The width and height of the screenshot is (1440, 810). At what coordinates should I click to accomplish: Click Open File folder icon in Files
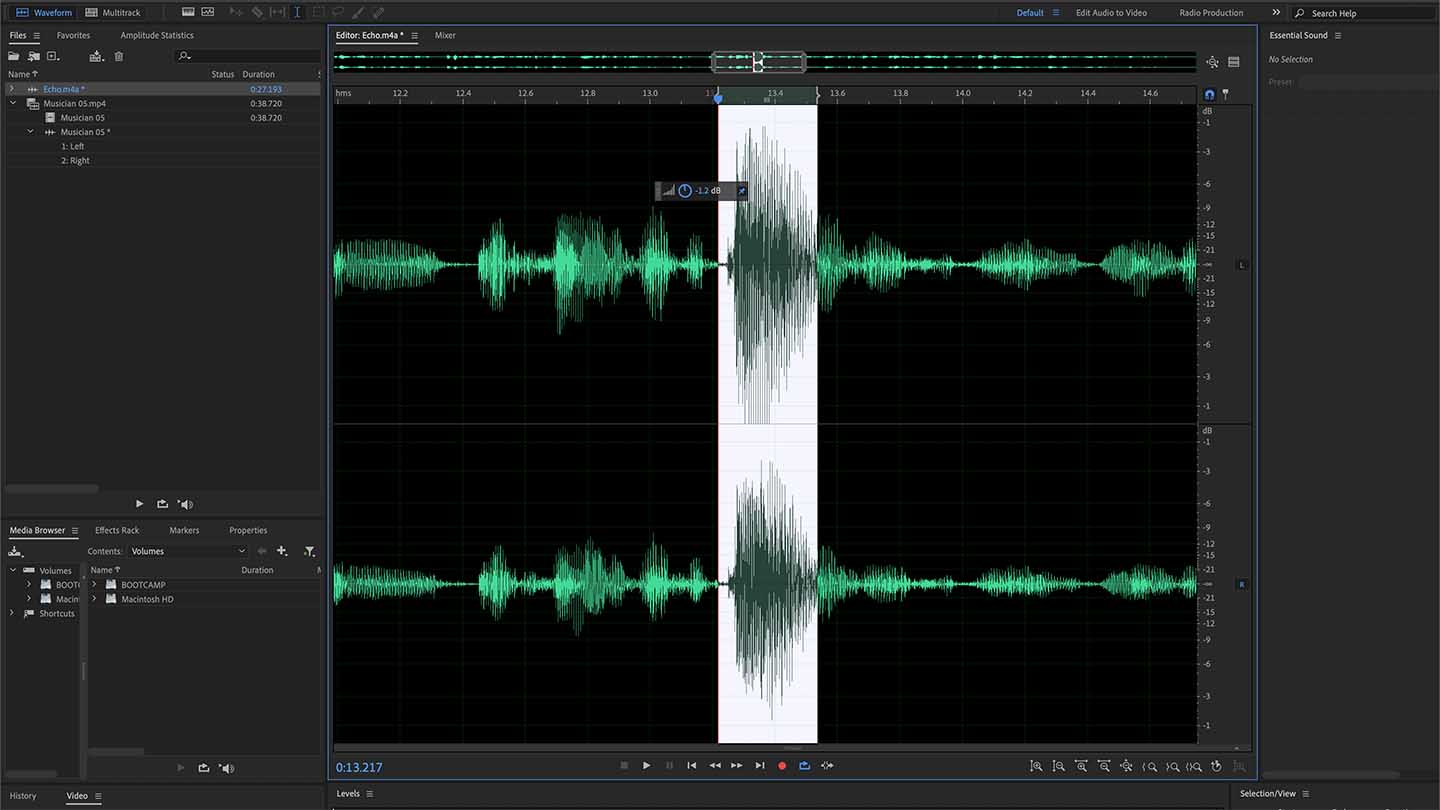click(14, 56)
